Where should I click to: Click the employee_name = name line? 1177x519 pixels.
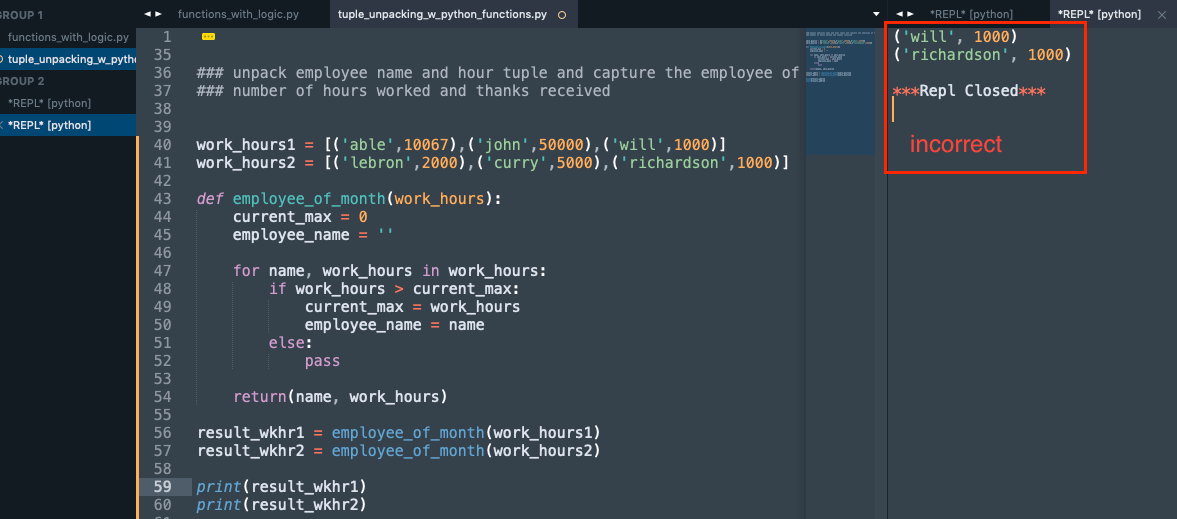pyautogui.click(x=394, y=324)
